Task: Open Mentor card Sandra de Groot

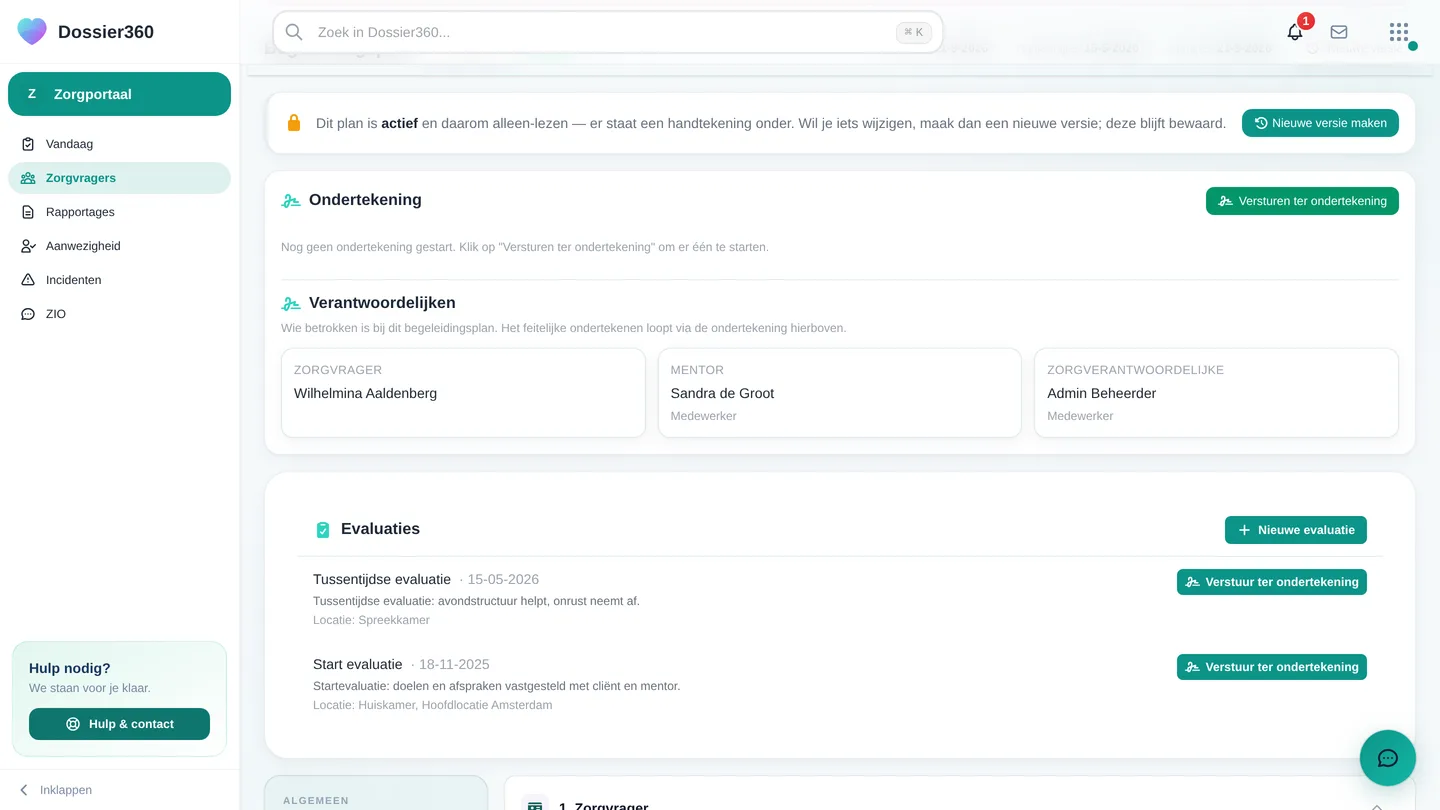Action: tap(840, 393)
